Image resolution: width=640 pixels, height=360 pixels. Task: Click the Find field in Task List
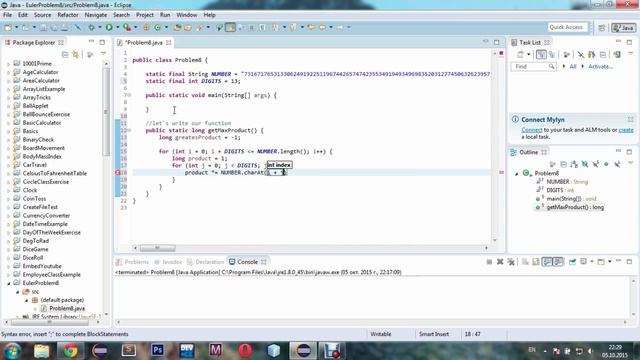tap(533, 66)
